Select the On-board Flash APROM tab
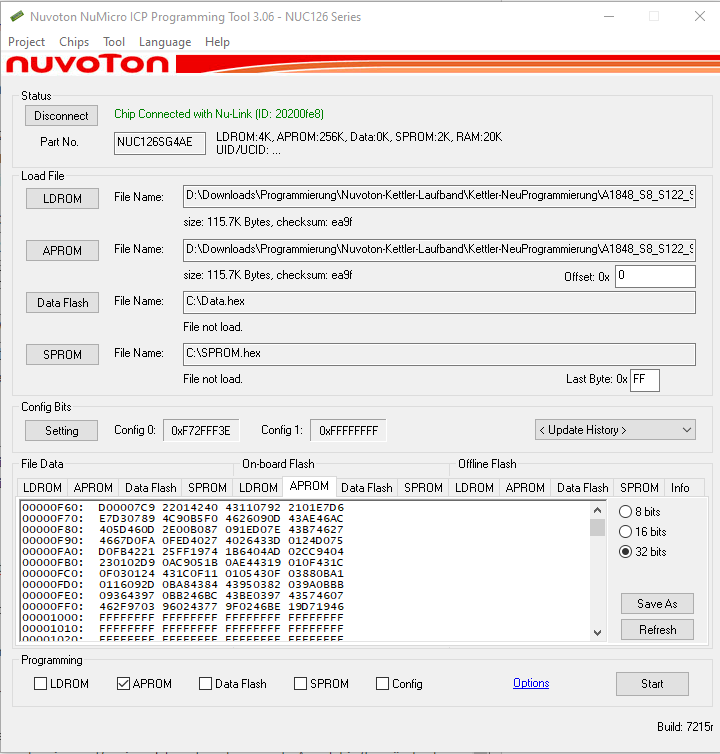 [x=309, y=486]
